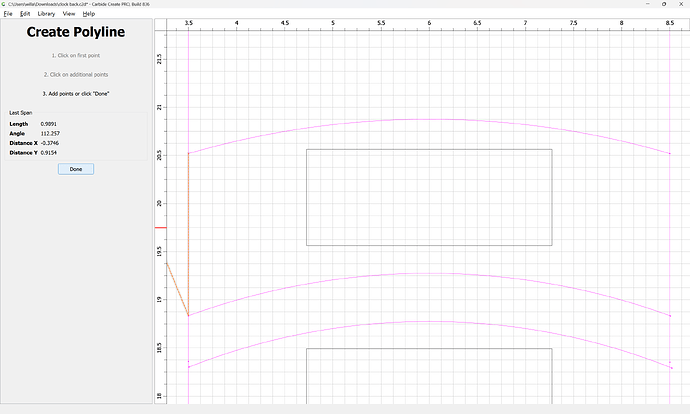This screenshot has height=414, width=690.
Task: Click the Distance Y value 0.9154
Action: coord(49,153)
